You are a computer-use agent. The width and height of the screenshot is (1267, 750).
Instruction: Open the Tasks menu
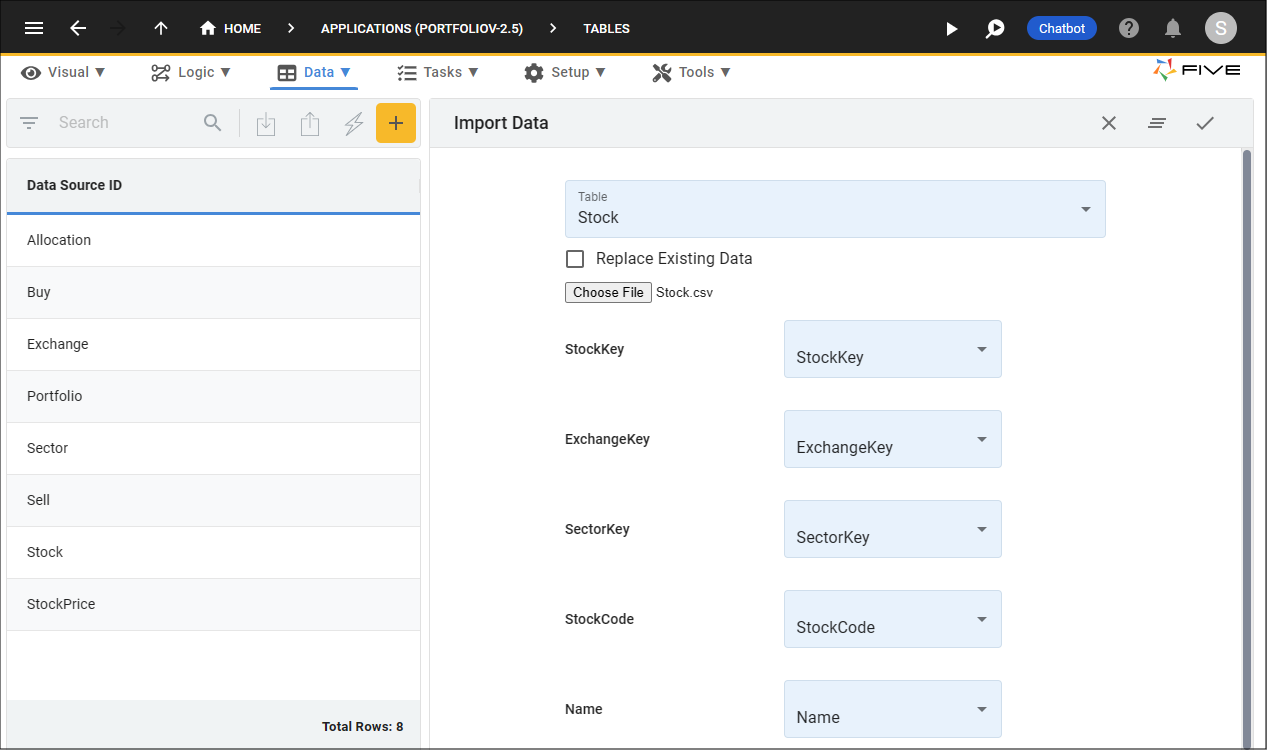[x=438, y=72]
